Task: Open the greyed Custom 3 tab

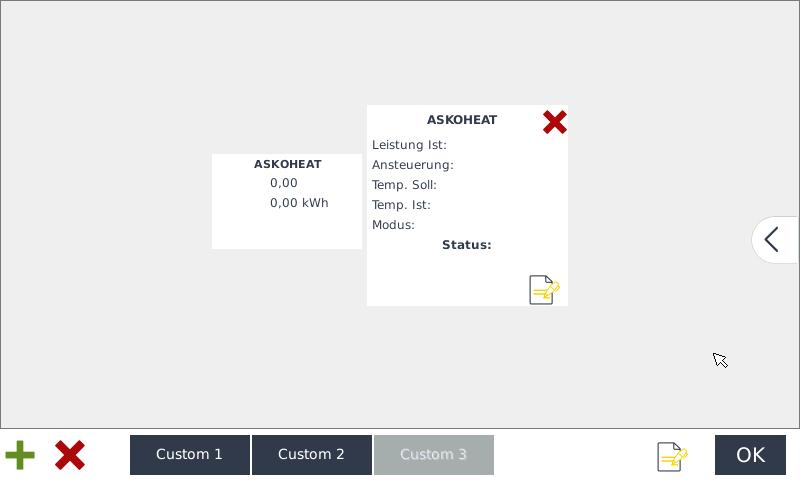Action: pyautogui.click(x=433, y=455)
